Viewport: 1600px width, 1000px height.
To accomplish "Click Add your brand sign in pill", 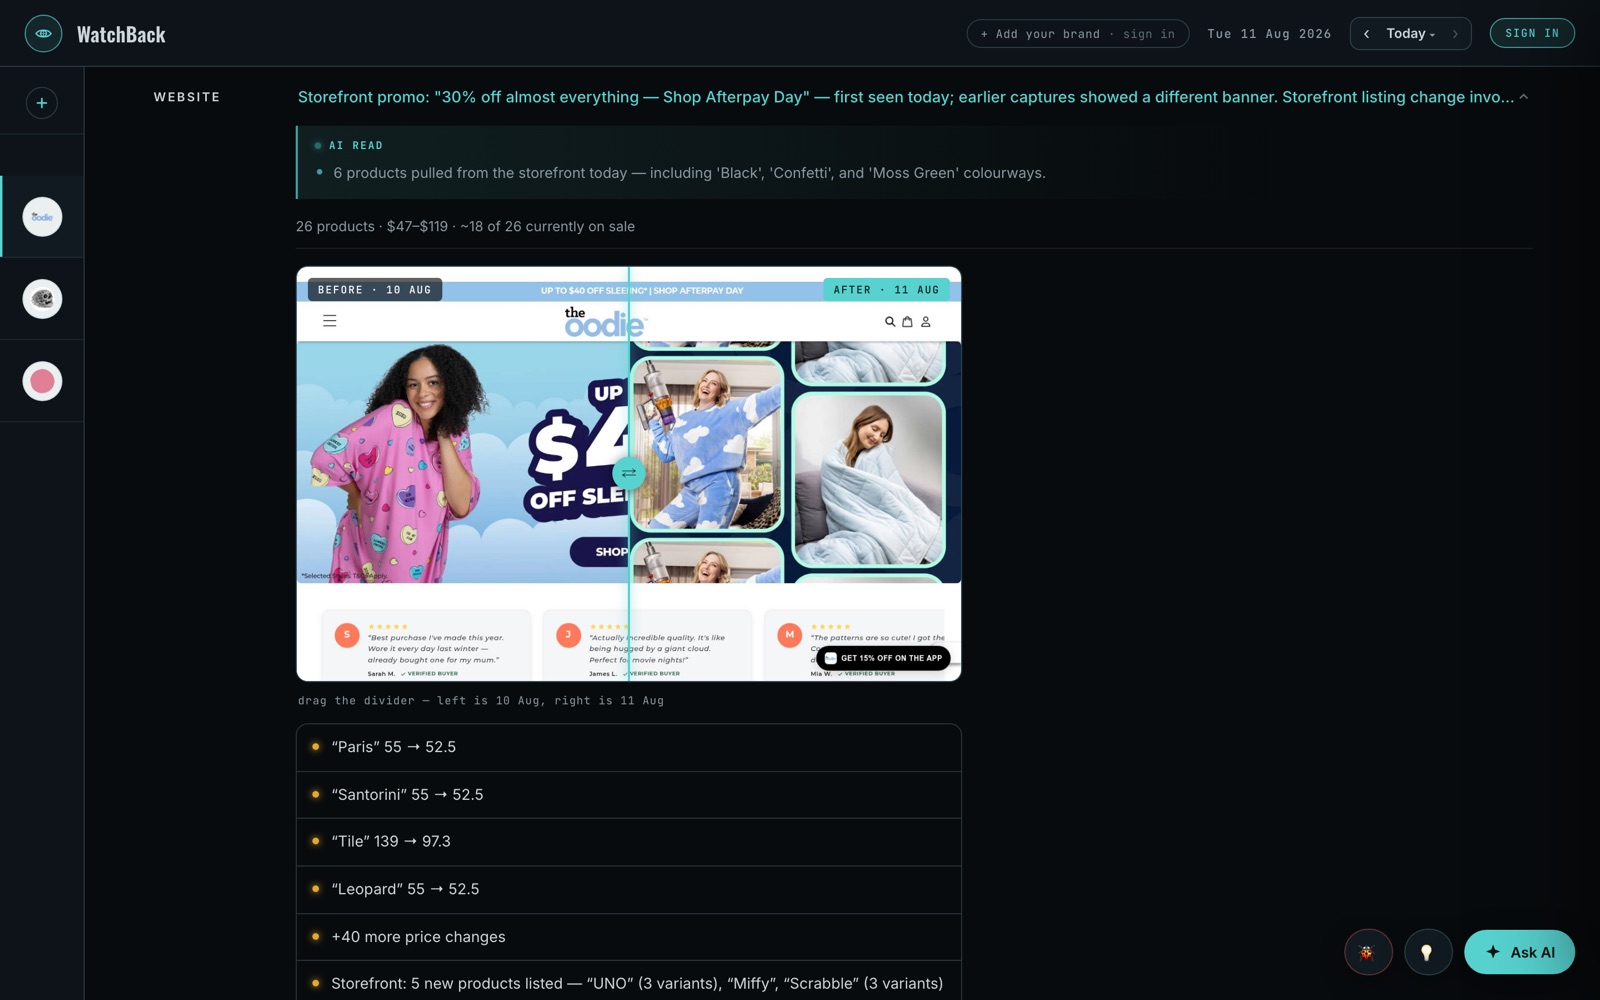I will coord(1077,34).
